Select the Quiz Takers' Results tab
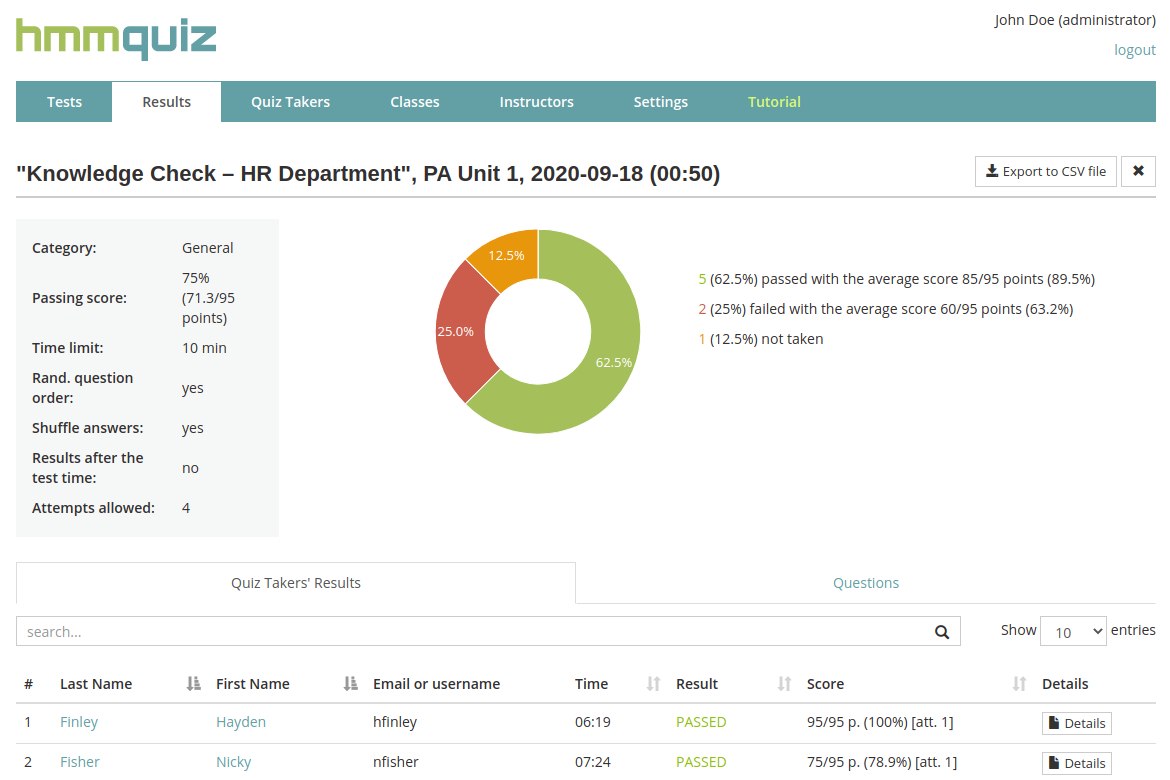Image resolution: width=1170 pixels, height=780 pixels. point(296,583)
